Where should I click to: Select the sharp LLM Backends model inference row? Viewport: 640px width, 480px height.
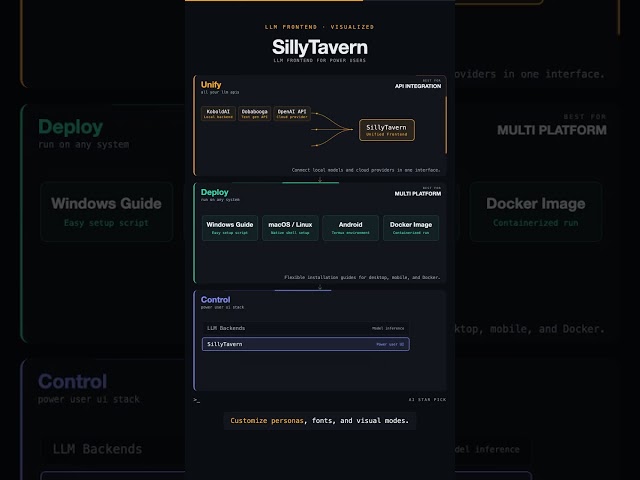pyautogui.click(x=306, y=328)
